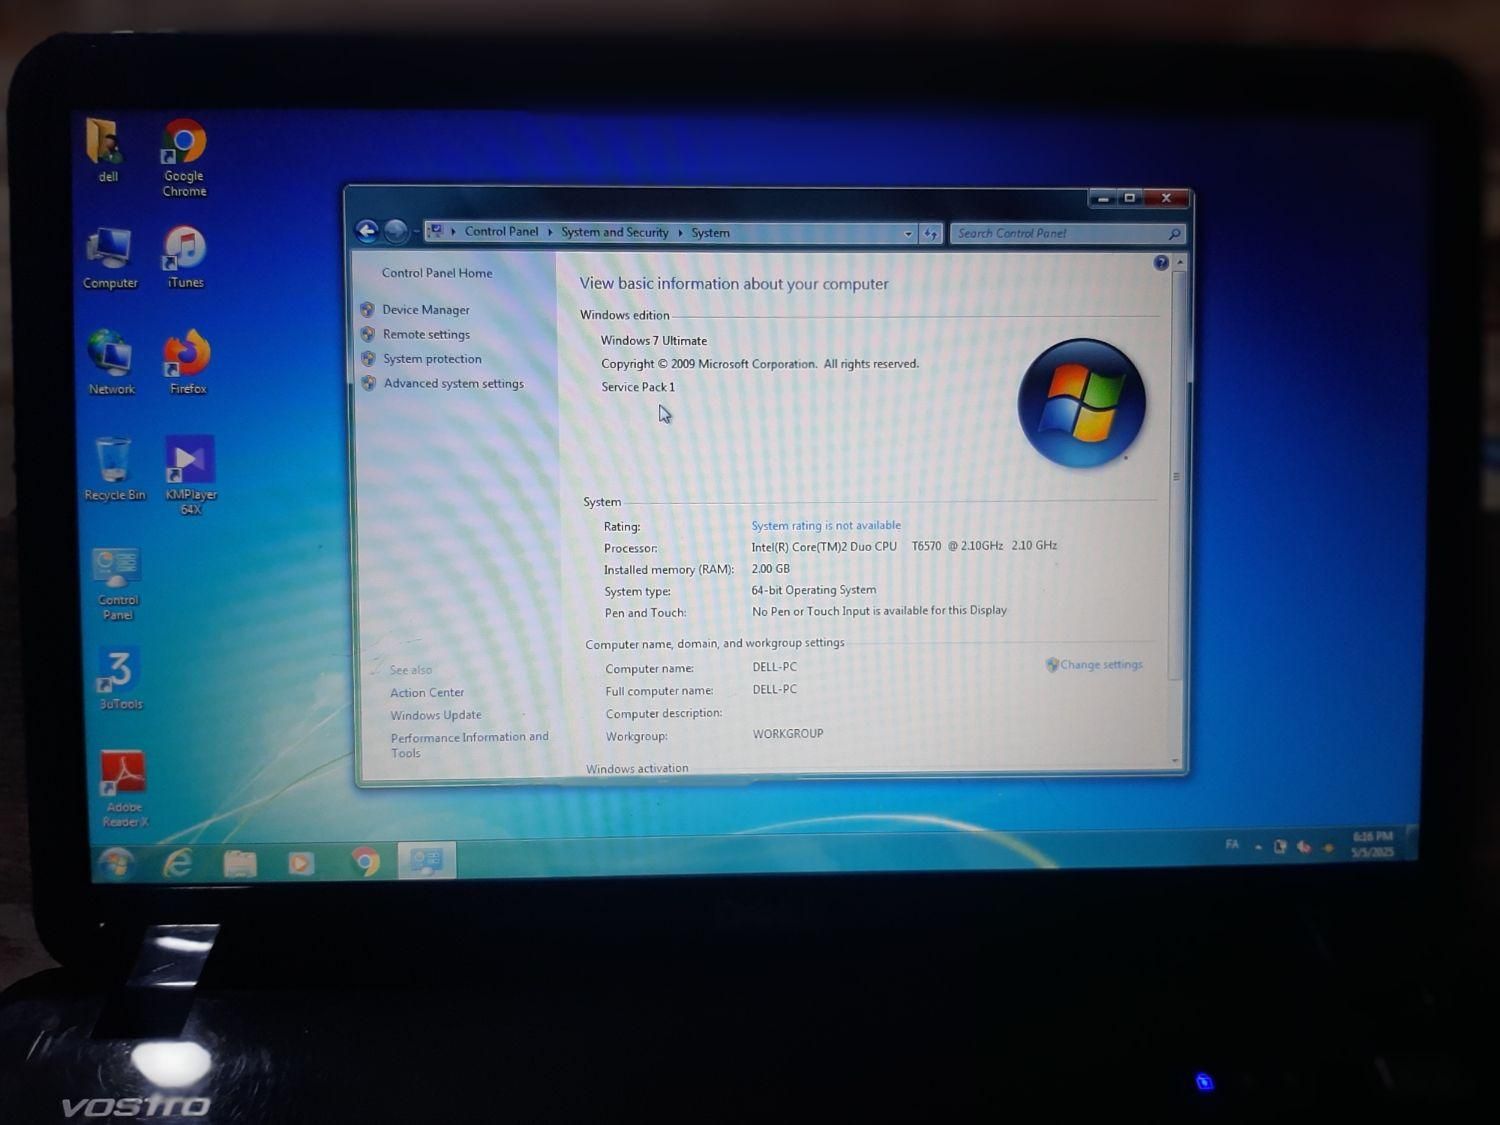The height and width of the screenshot is (1125, 1500).
Task: Click 'System rating is not available' link
Action: click(x=826, y=525)
